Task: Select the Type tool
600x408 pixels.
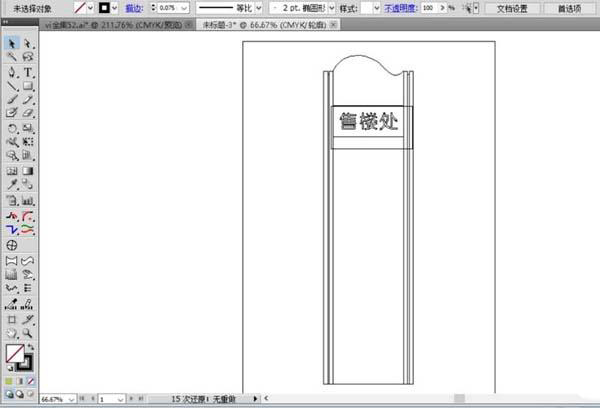Action: point(28,72)
